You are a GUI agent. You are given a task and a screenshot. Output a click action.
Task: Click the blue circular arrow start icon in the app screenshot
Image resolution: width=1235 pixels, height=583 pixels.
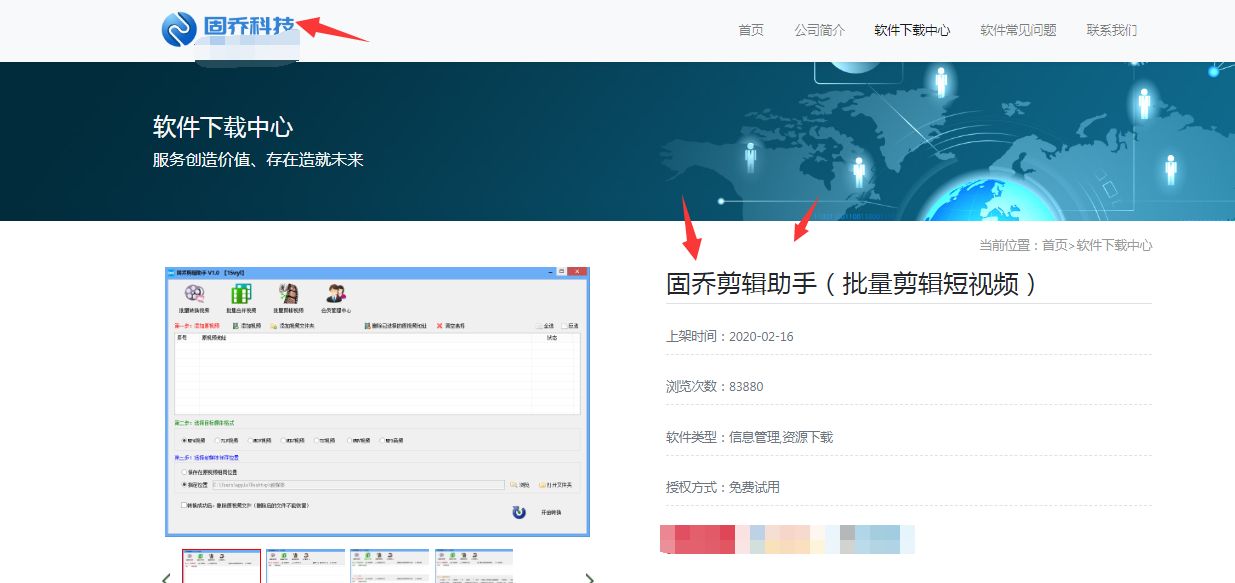pyautogui.click(x=519, y=512)
